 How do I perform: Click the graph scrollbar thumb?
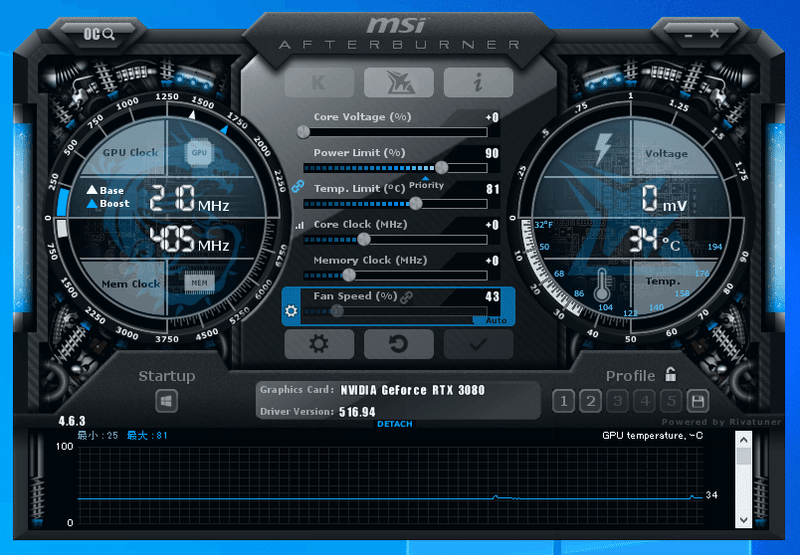pyautogui.click(x=743, y=456)
